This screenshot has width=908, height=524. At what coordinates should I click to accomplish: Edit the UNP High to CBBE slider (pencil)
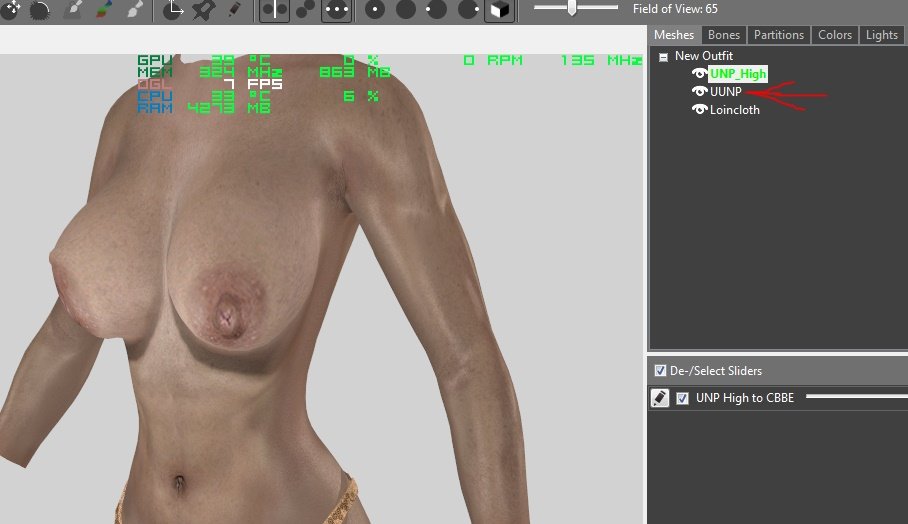point(660,398)
